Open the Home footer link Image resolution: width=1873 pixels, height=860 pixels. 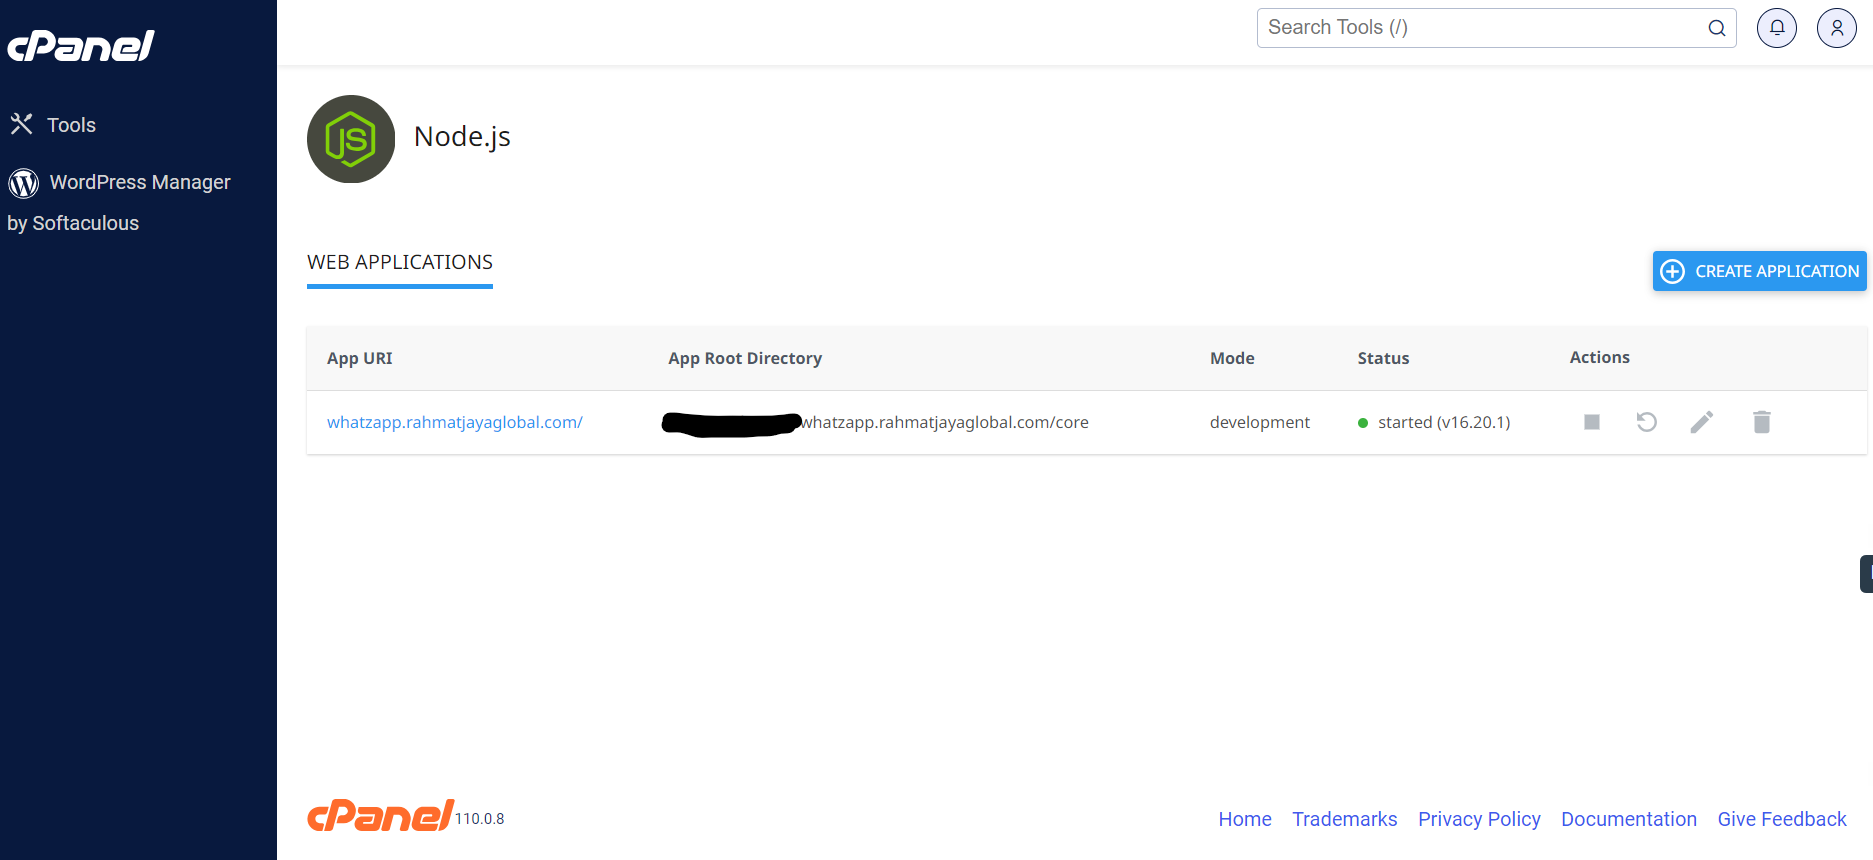click(1245, 819)
